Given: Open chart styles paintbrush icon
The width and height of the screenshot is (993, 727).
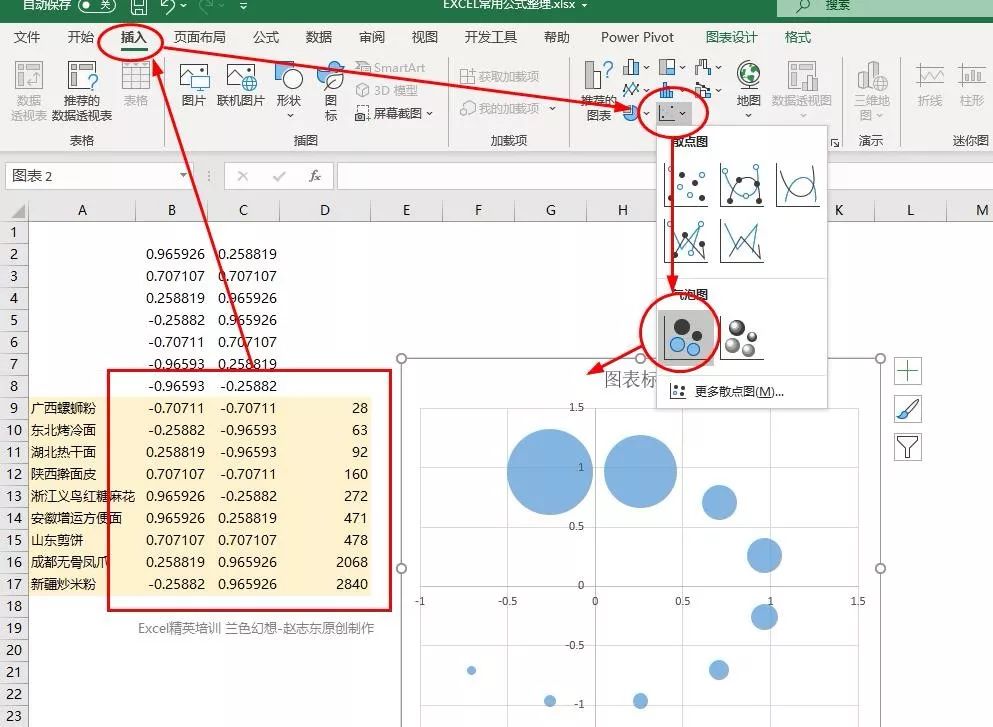Looking at the screenshot, I should [x=908, y=409].
